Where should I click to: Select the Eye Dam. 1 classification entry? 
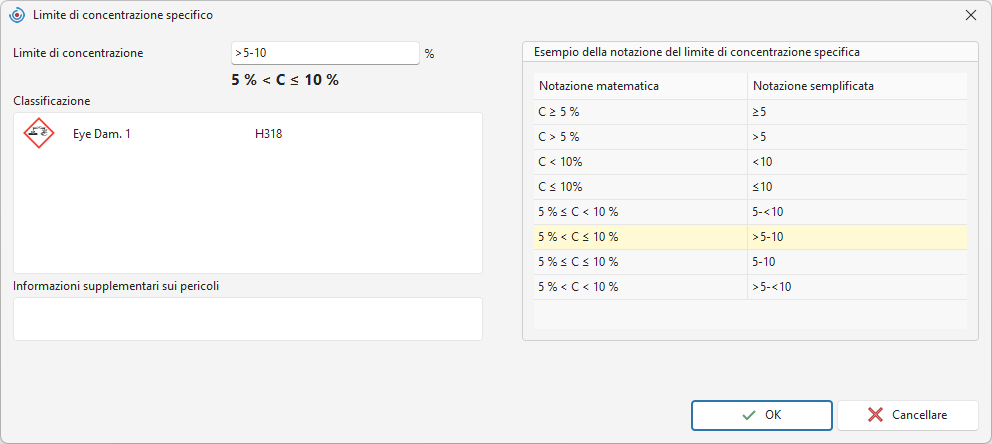click(x=102, y=133)
